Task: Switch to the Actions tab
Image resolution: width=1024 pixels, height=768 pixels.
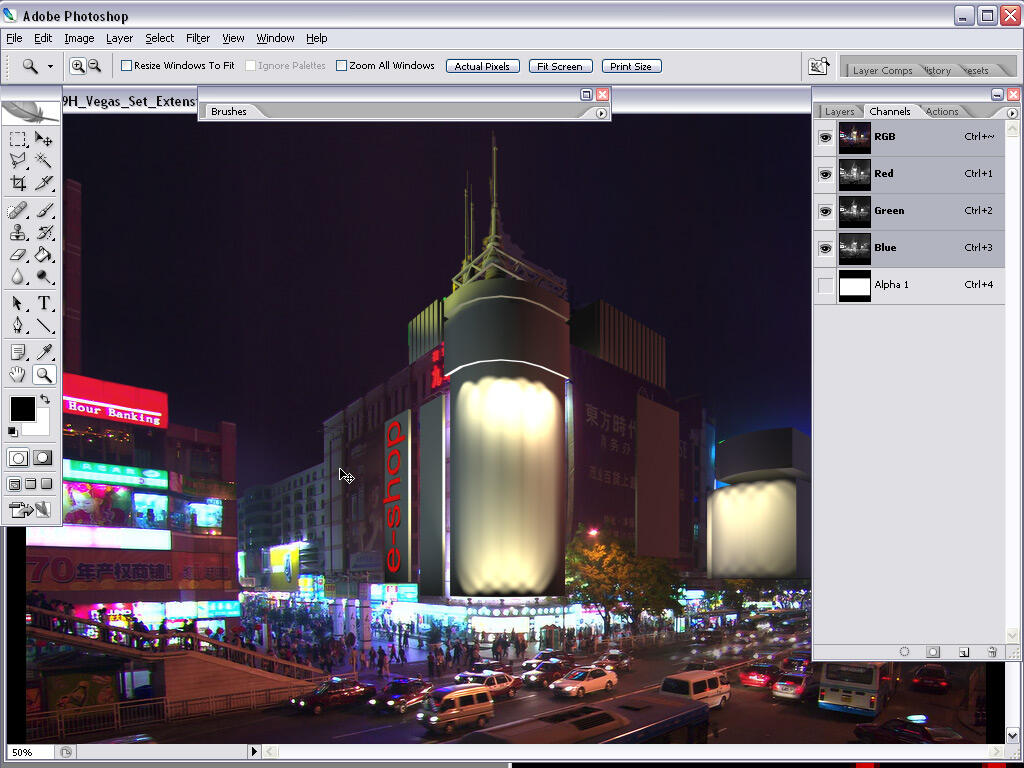Action: 942,112
